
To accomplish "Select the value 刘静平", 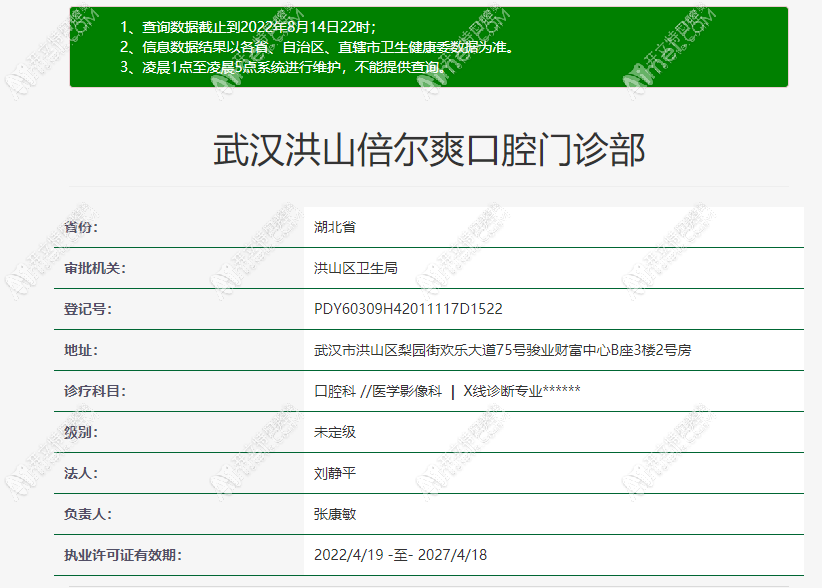I will (x=335, y=473).
